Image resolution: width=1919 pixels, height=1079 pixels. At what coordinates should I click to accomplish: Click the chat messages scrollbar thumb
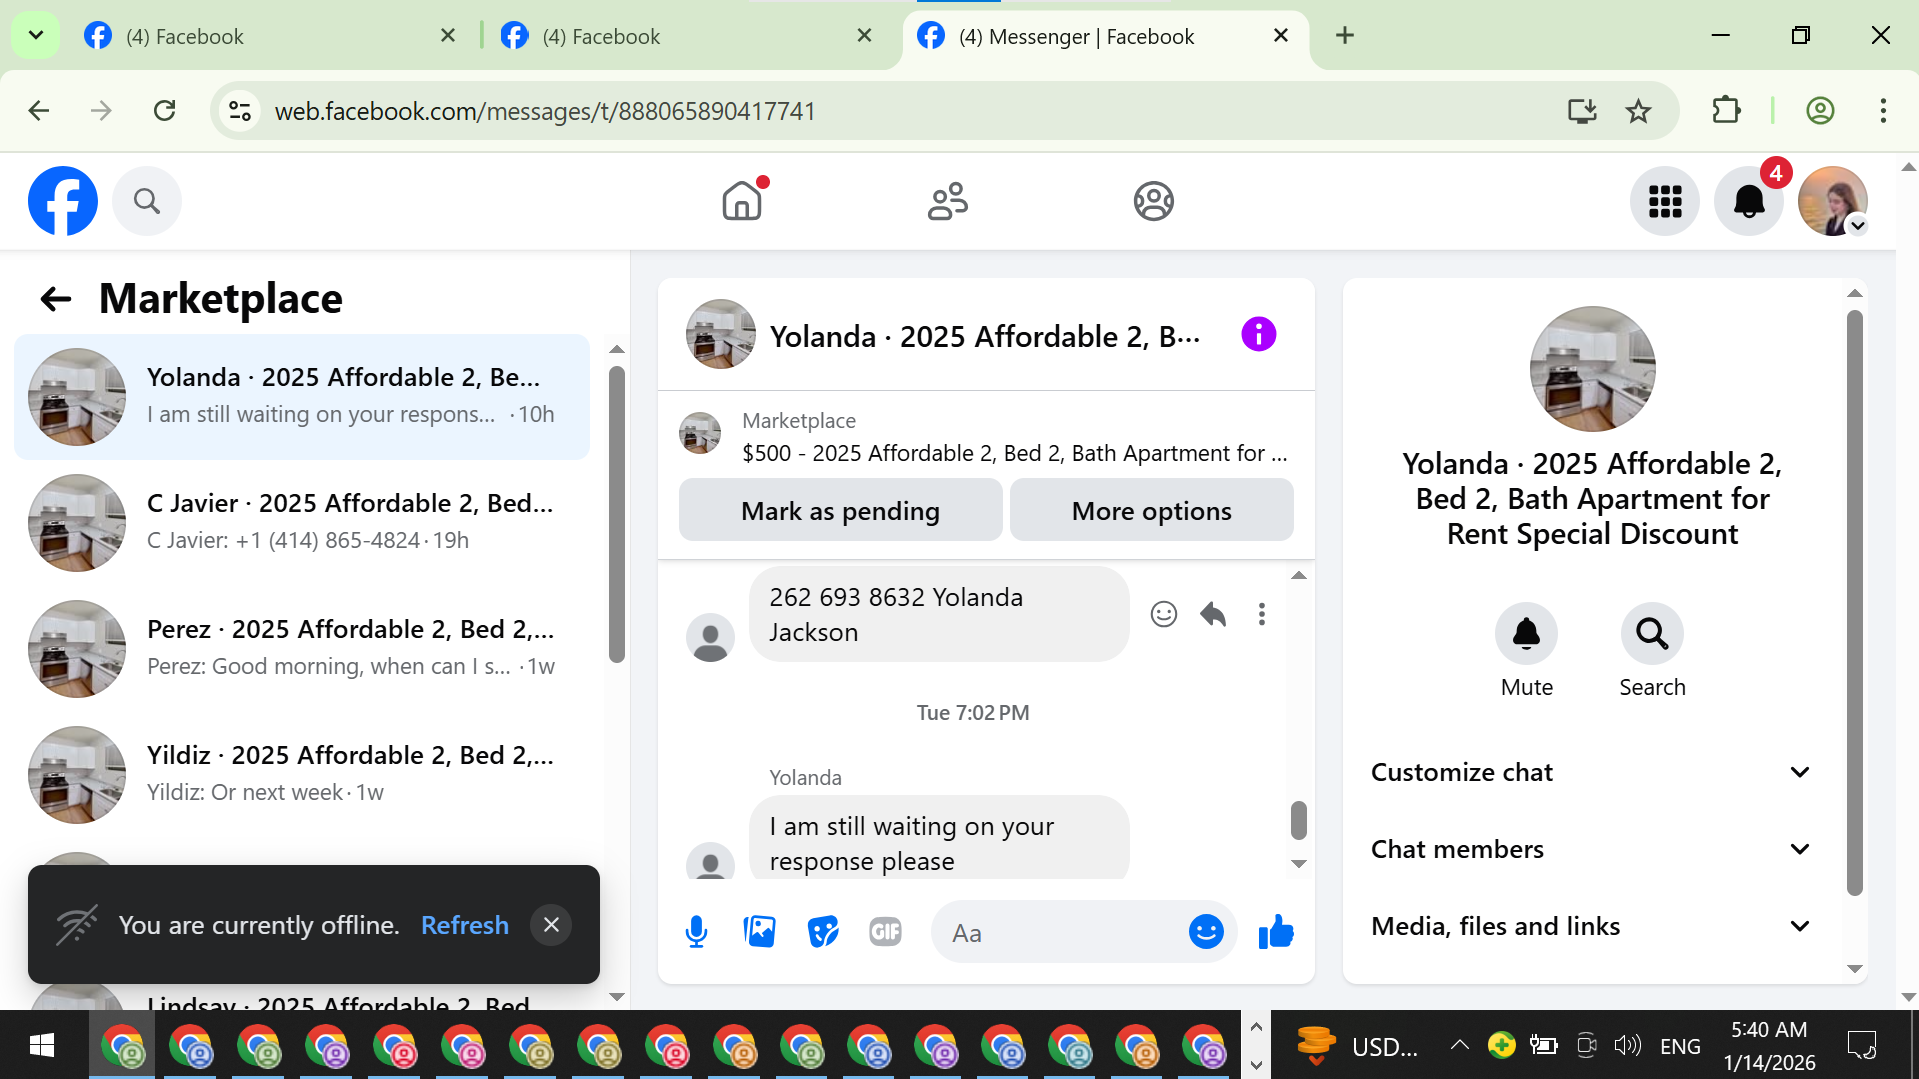coord(1299,820)
